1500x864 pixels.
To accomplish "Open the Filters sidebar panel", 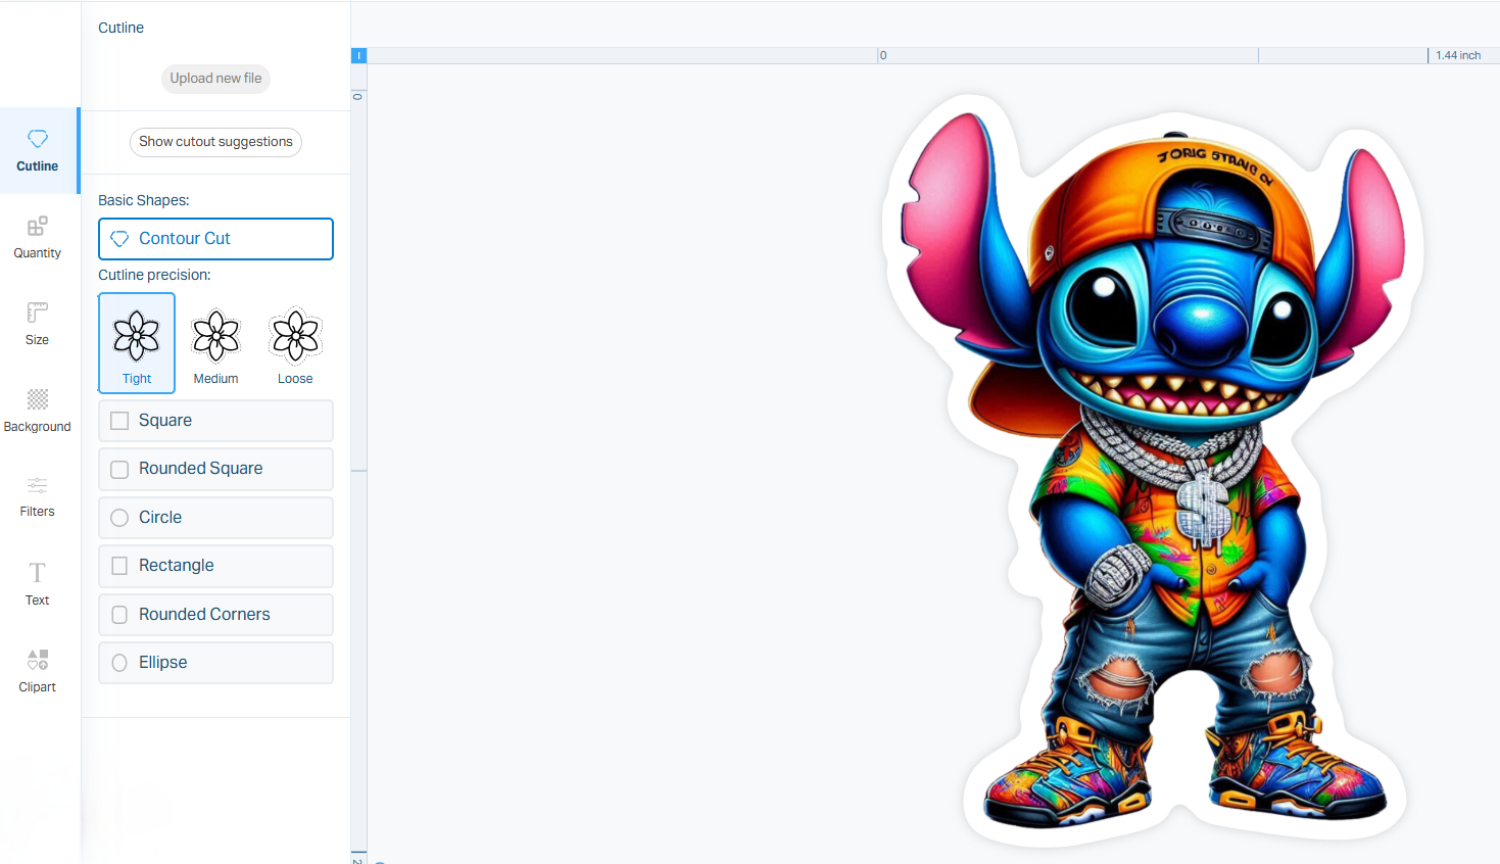I will pyautogui.click(x=38, y=496).
